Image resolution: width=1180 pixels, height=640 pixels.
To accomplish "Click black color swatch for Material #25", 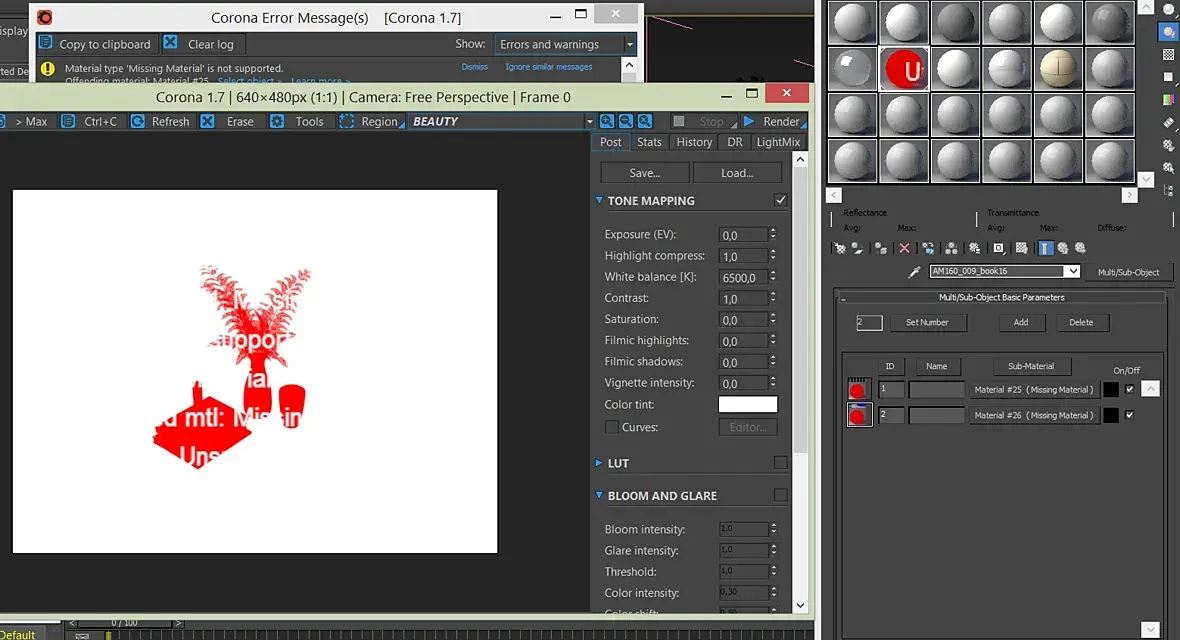I will point(1111,389).
